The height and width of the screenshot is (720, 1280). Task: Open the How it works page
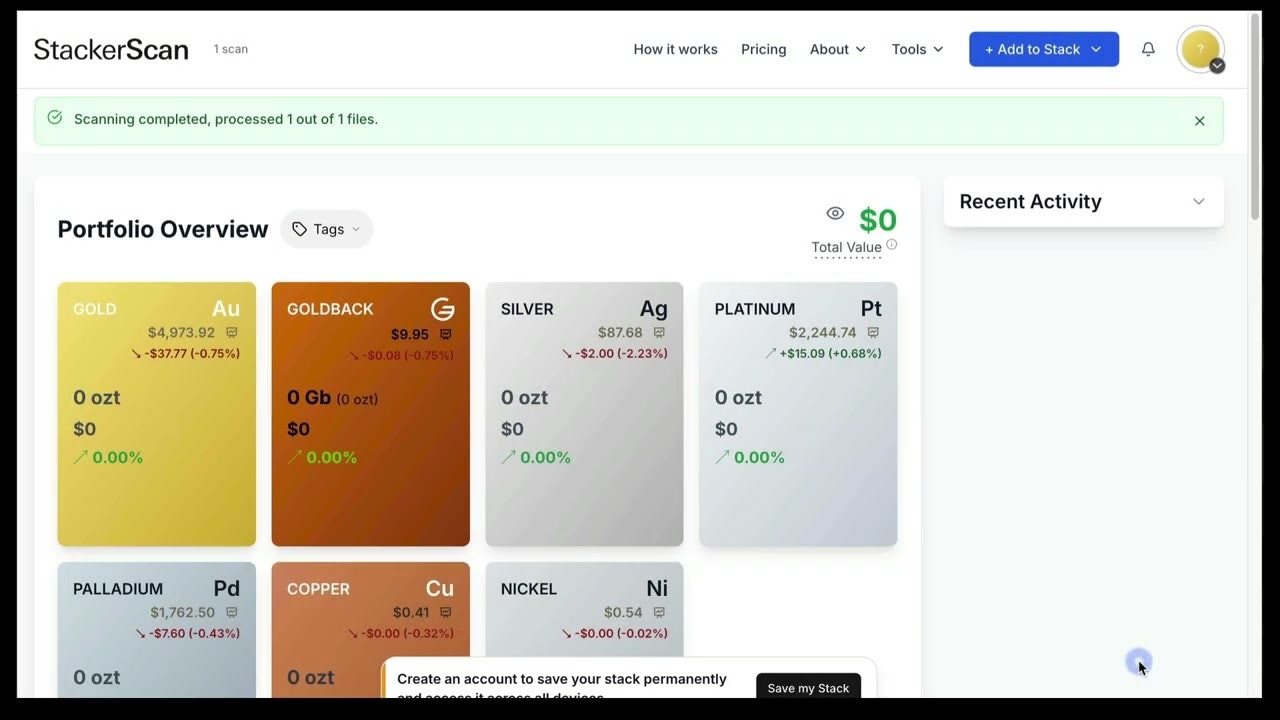point(675,49)
